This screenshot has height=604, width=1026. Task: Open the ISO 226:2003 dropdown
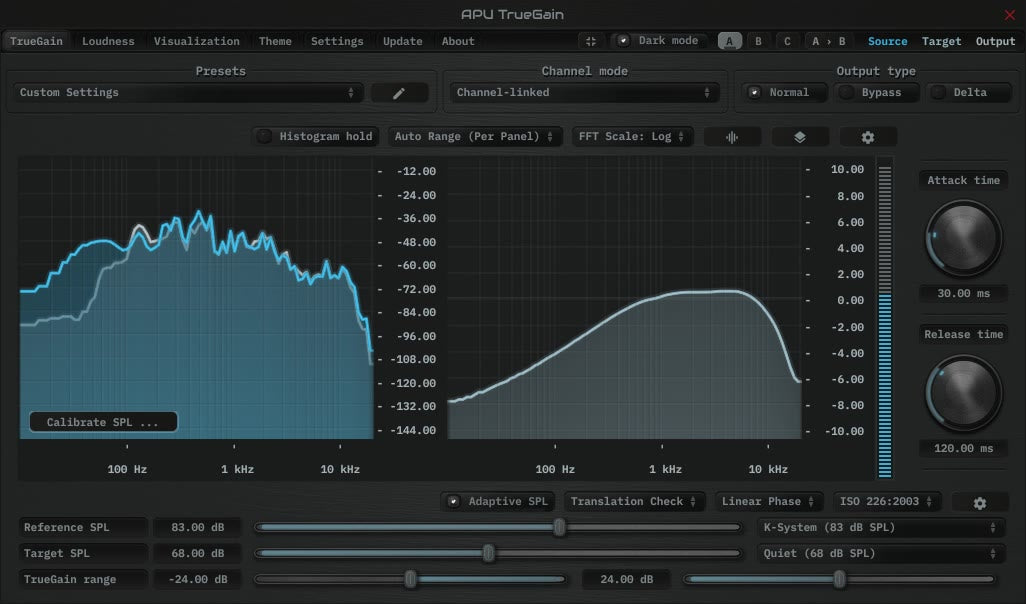click(887, 501)
